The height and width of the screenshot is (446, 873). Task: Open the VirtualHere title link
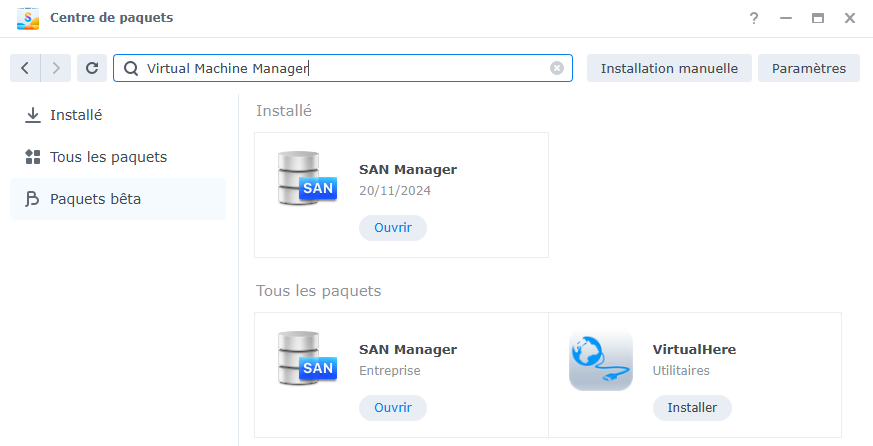click(694, 350)
